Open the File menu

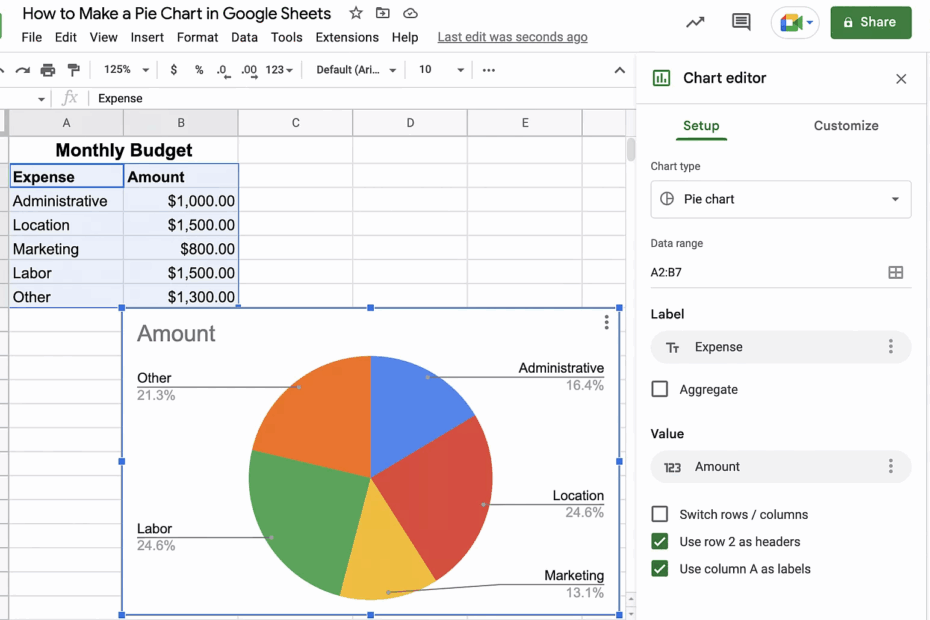click(x=31, y=37)
